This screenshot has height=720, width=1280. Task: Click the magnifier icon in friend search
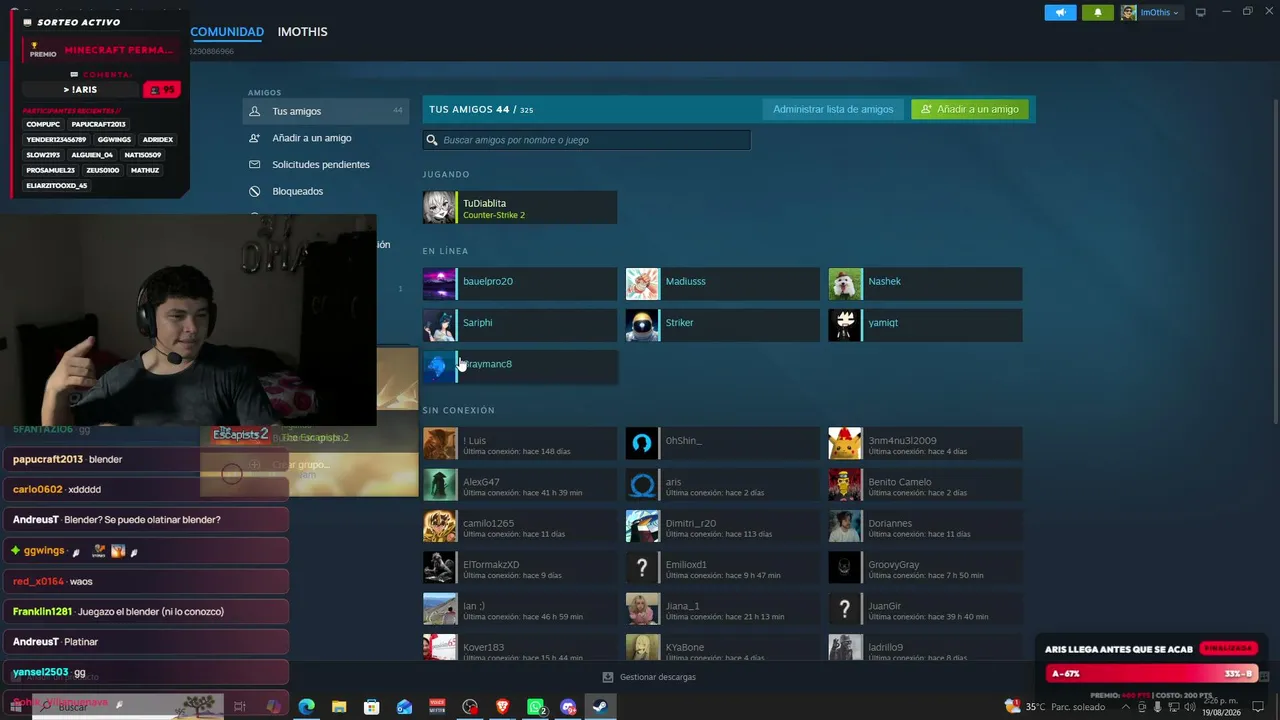432,141
